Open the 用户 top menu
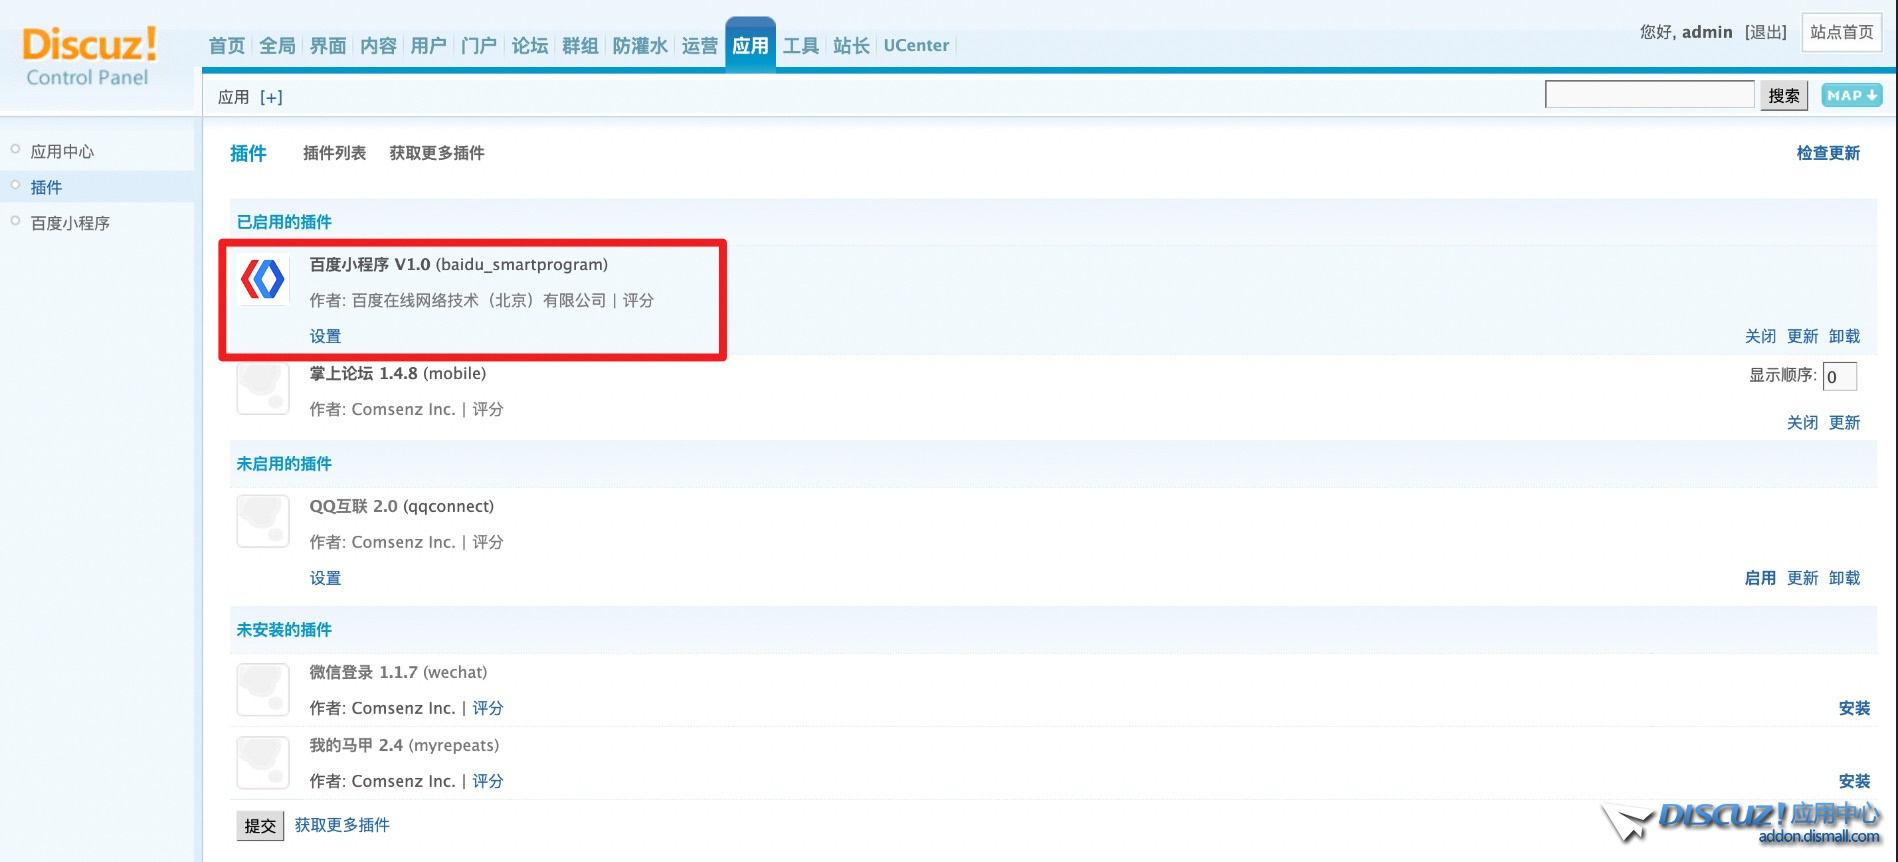Viewport: 1898px width, 862px height. pos(428,46)
